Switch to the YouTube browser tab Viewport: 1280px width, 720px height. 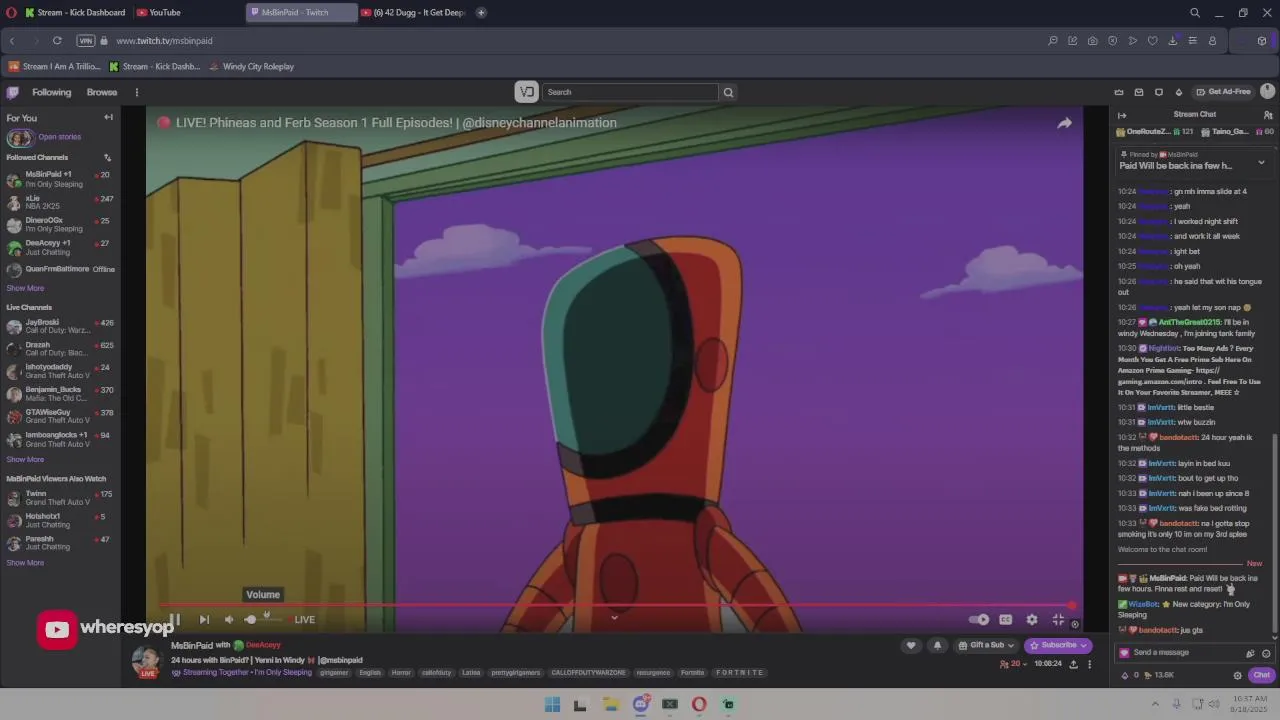point(186,13)
